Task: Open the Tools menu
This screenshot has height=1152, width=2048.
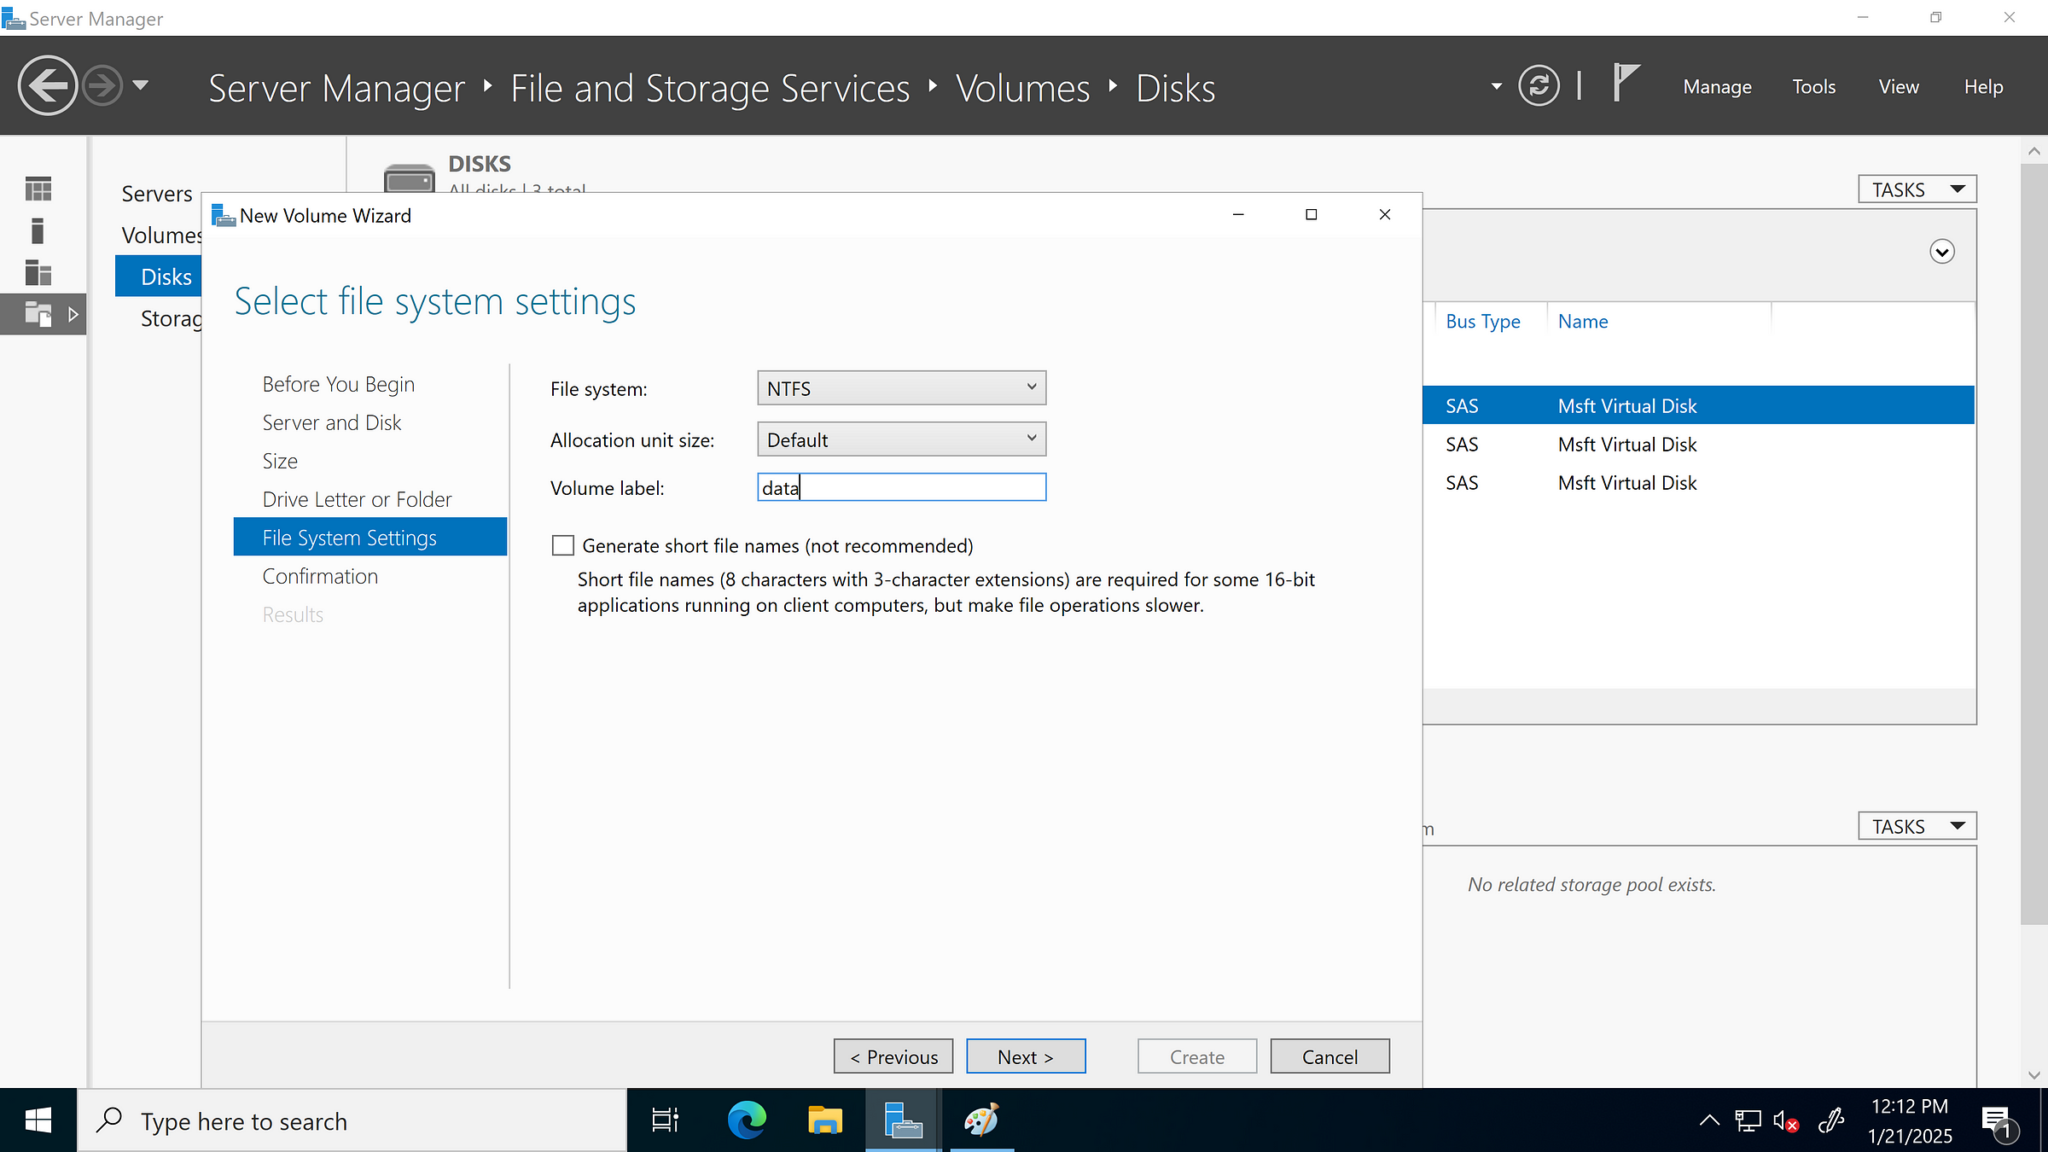Action: [1813, 86]
